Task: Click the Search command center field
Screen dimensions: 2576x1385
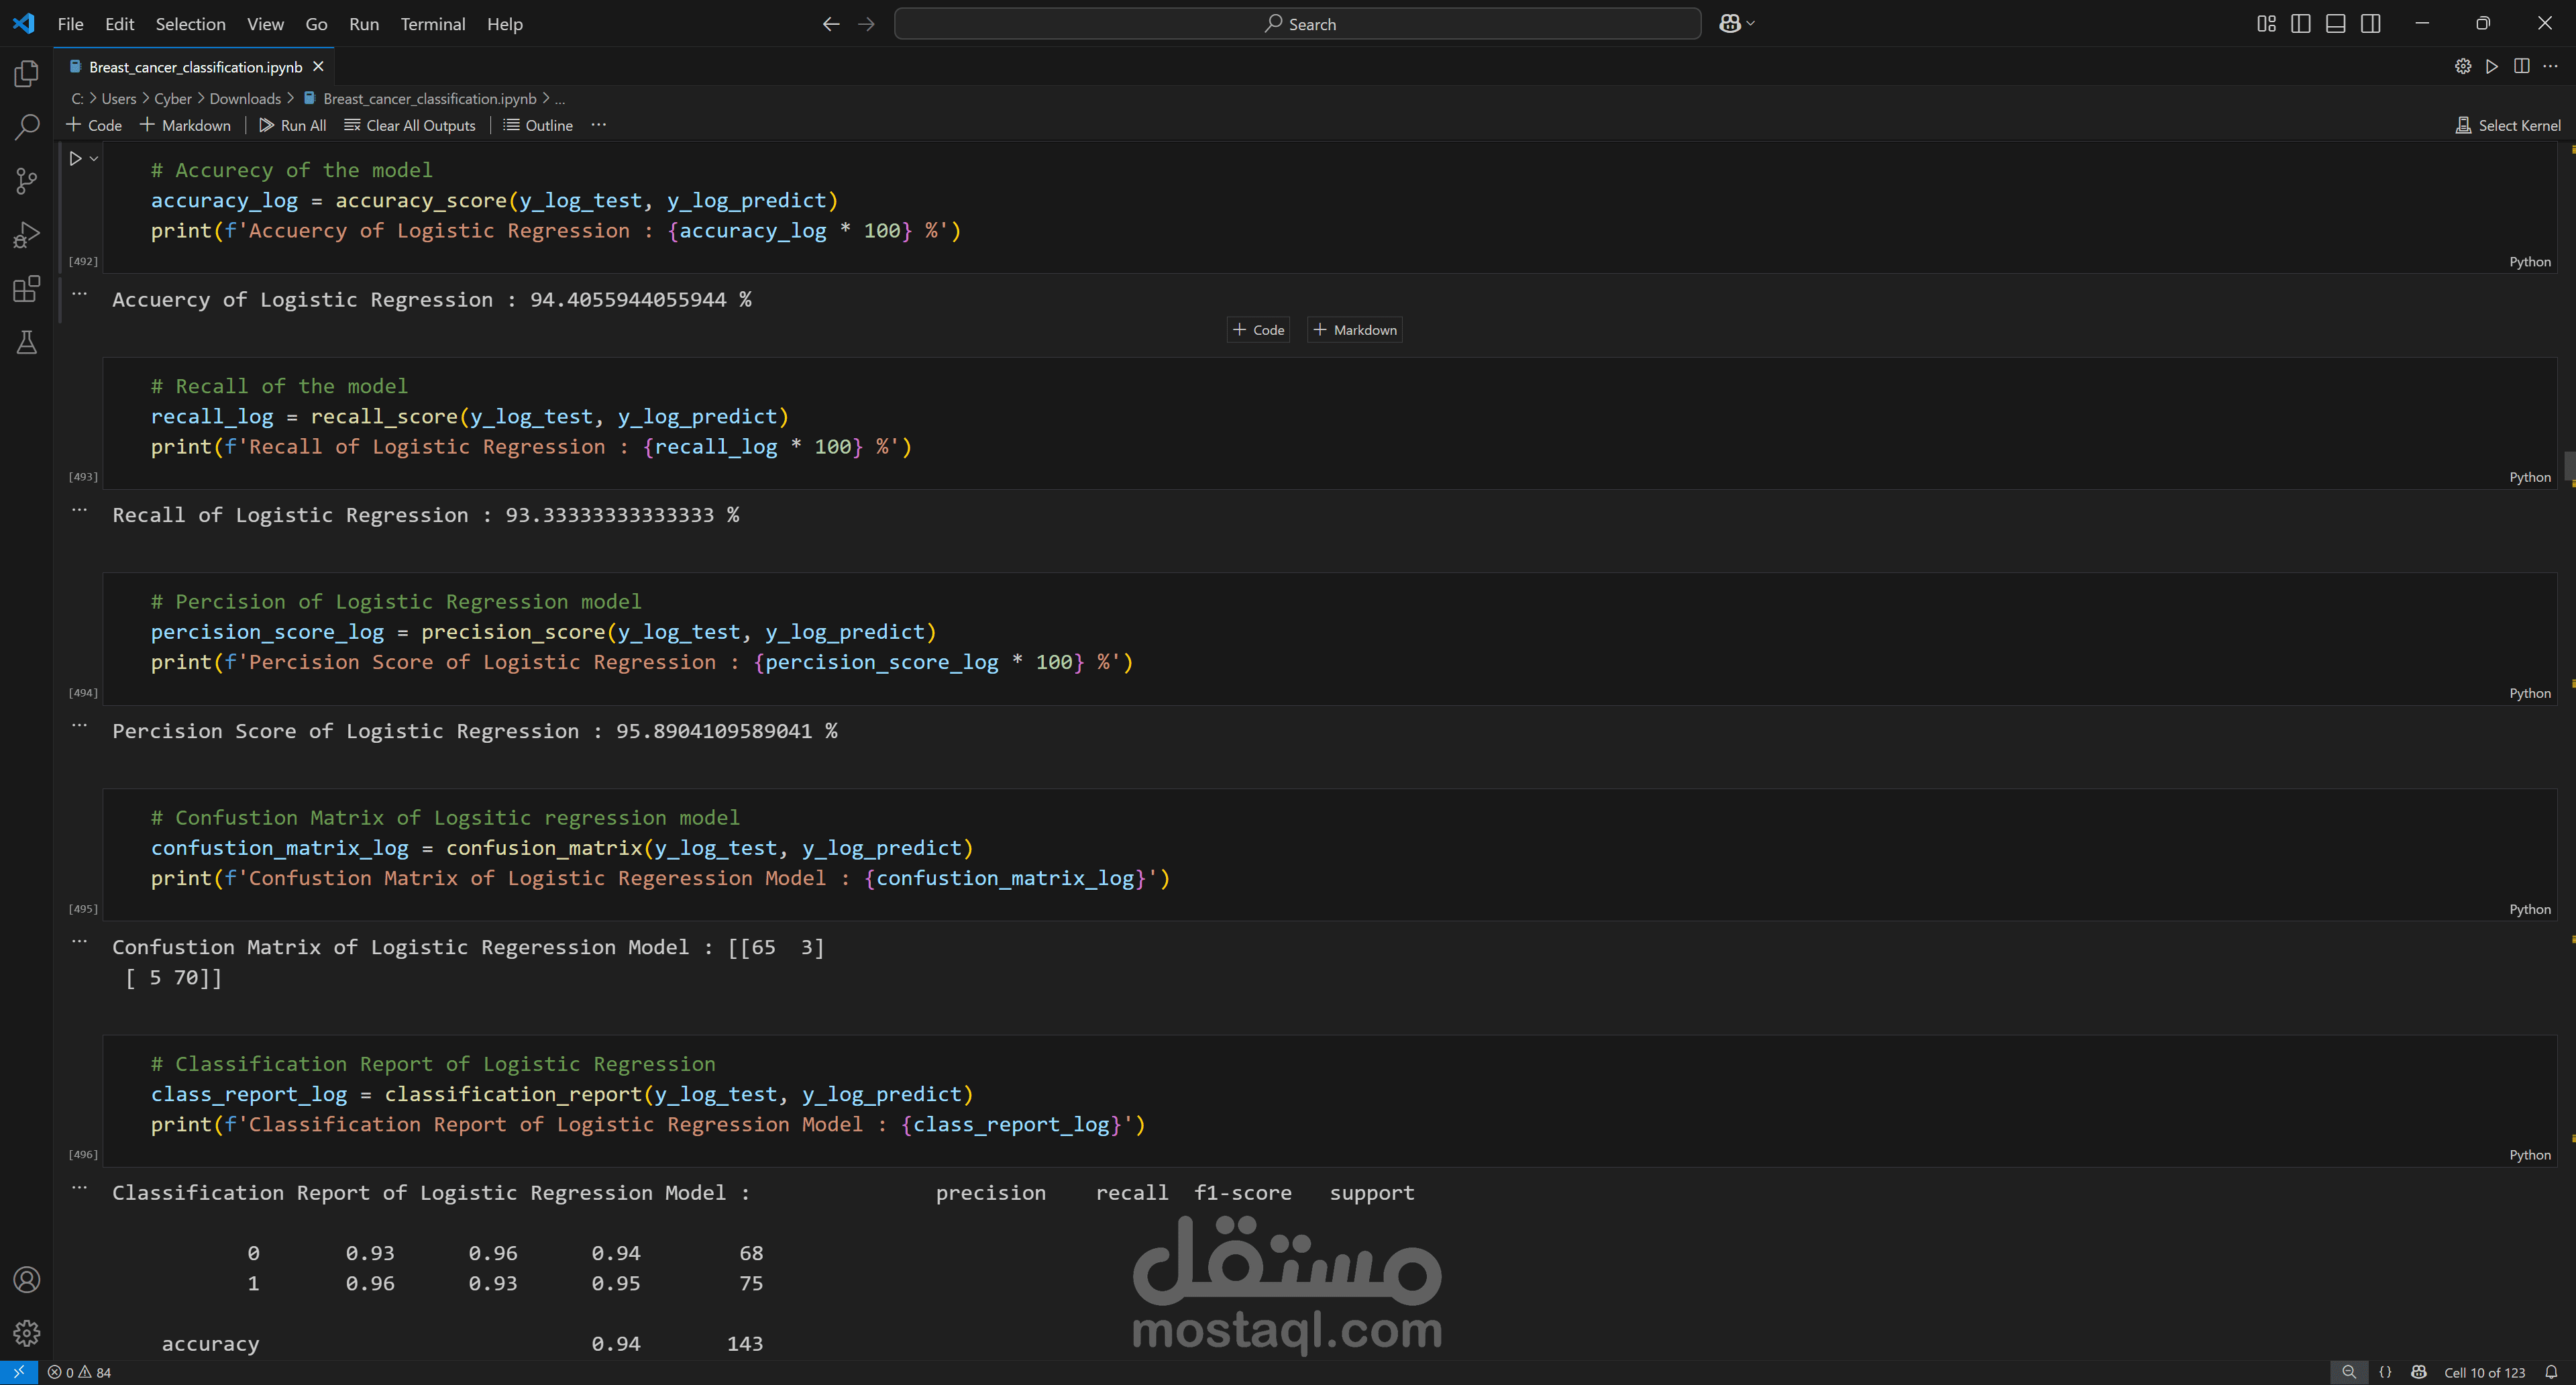Action: (x=1297, y=24)
